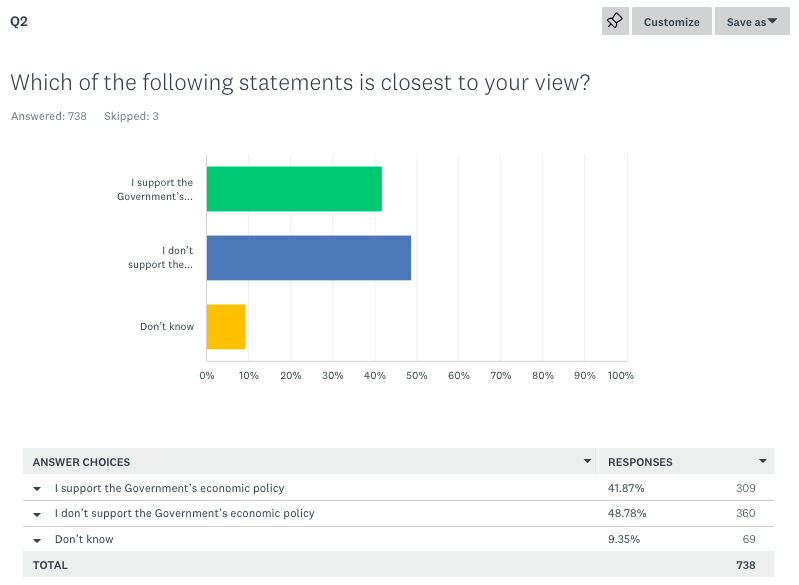Screen dimensions: 799x585
Task: Click the ANSWER CHOICES column header
Action: pos(81,462)
